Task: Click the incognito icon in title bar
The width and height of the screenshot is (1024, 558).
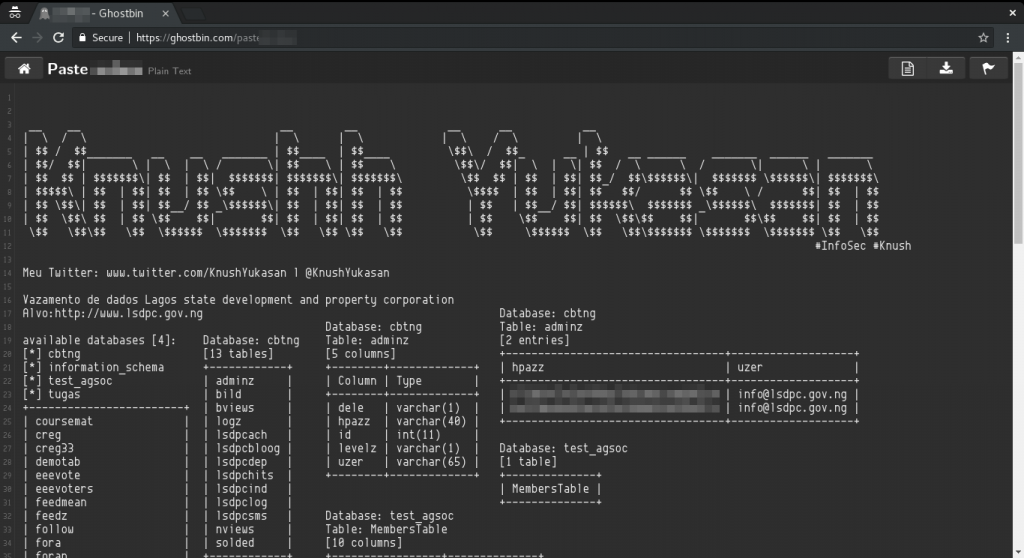Action: click(14, 13)
